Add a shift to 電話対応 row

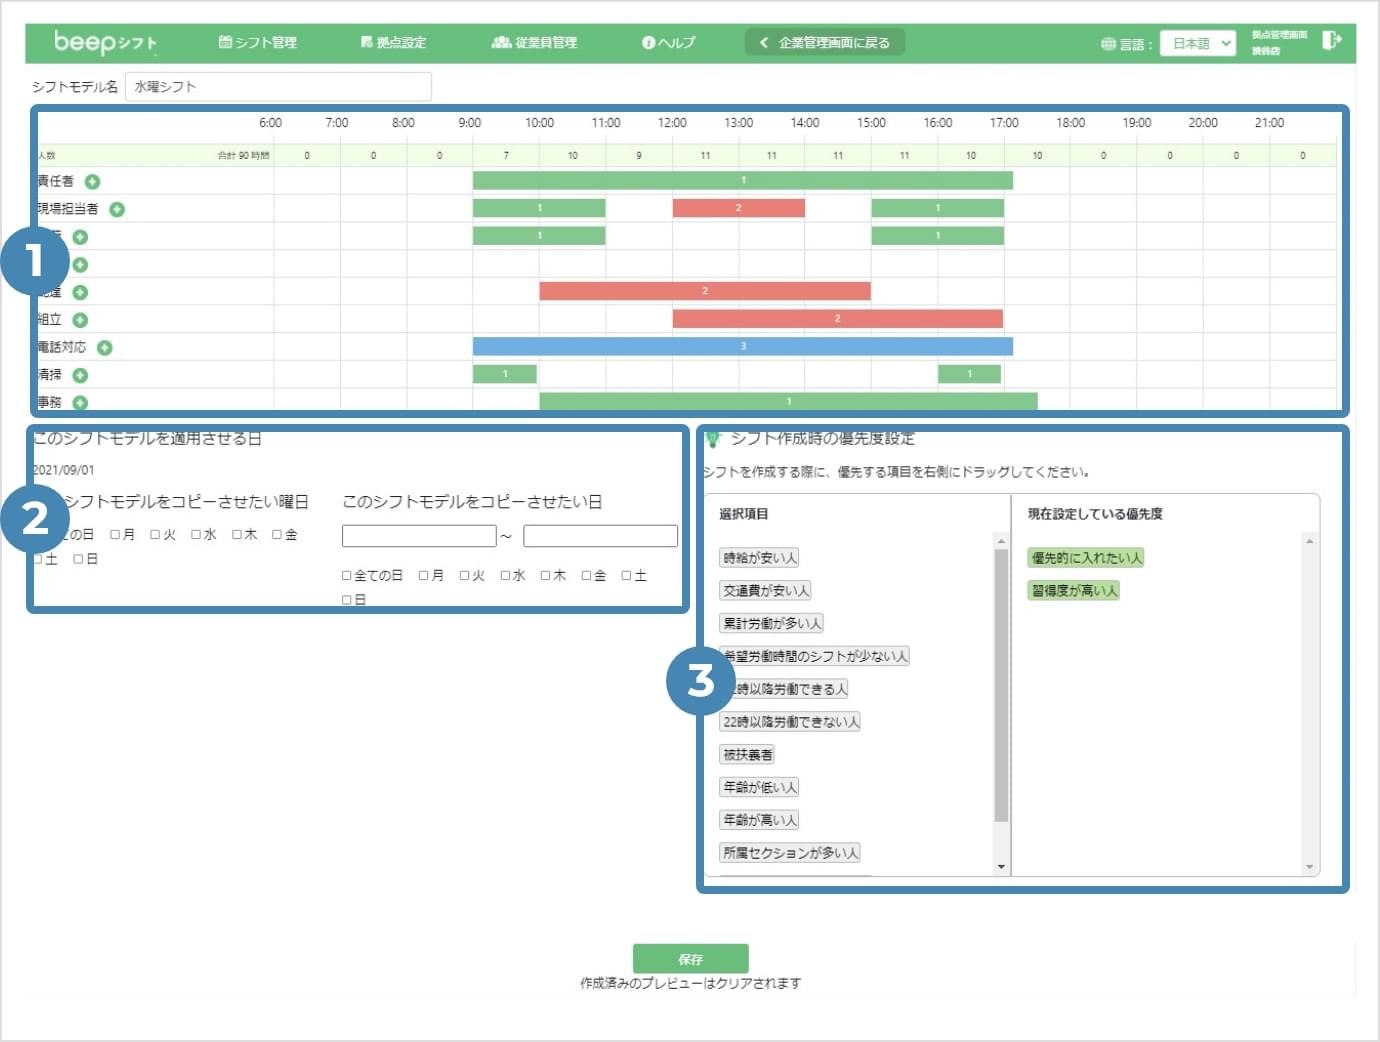[105, 347]
